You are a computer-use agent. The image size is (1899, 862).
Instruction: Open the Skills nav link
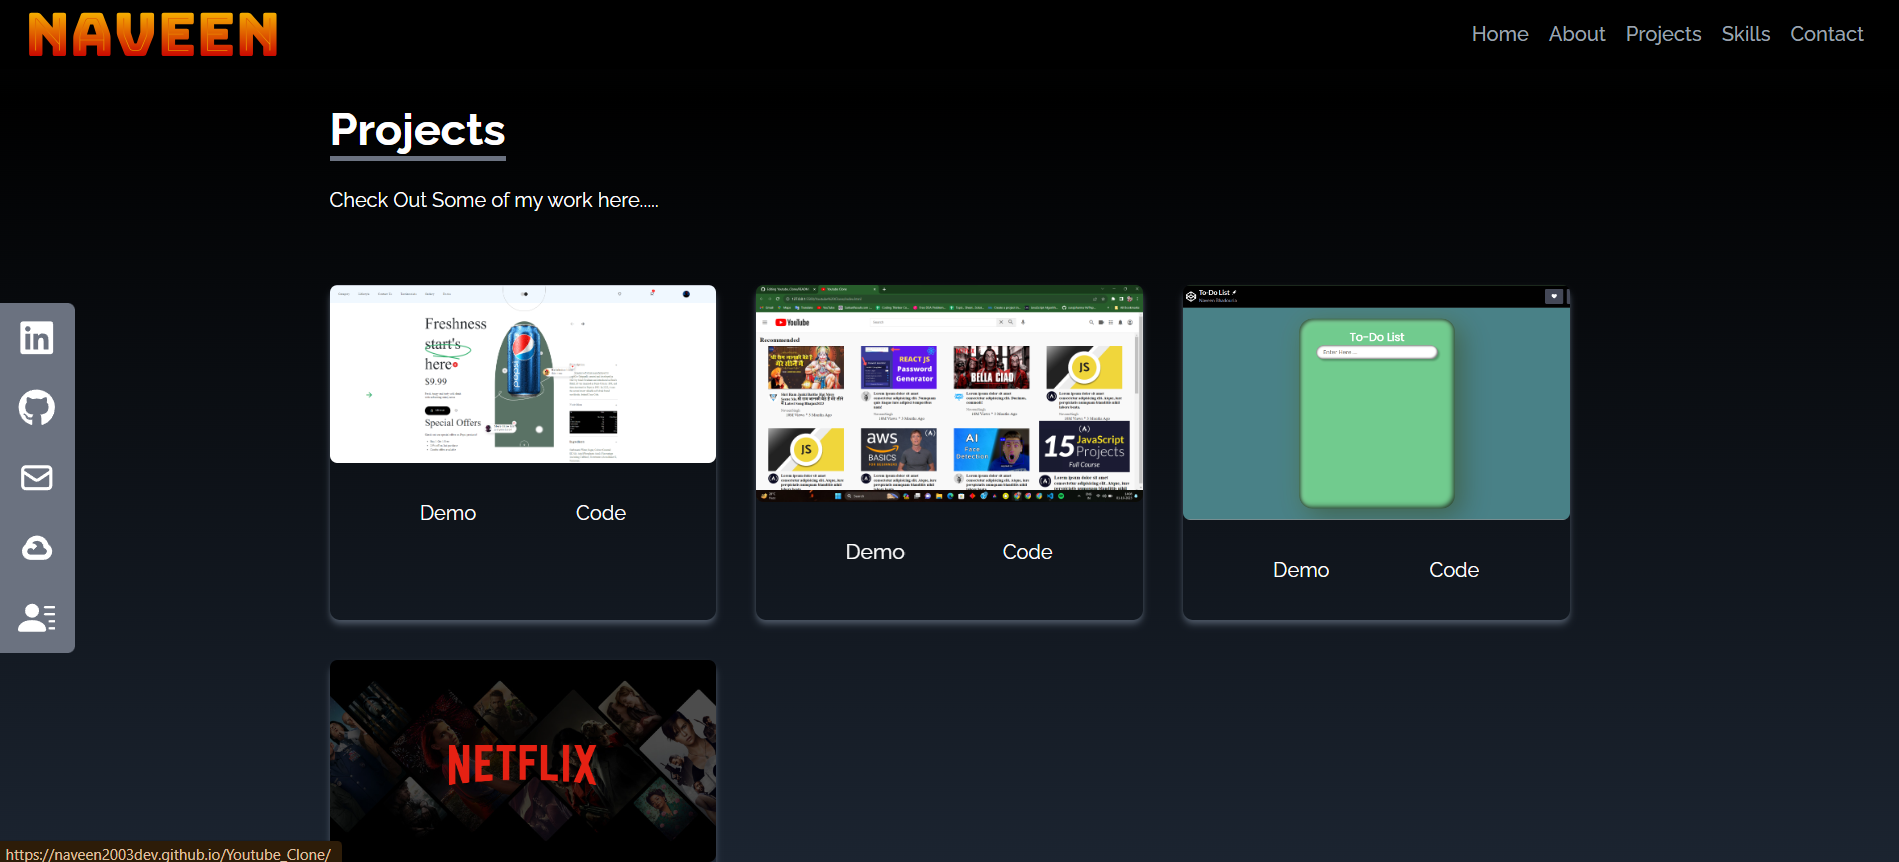[1746, 34]
